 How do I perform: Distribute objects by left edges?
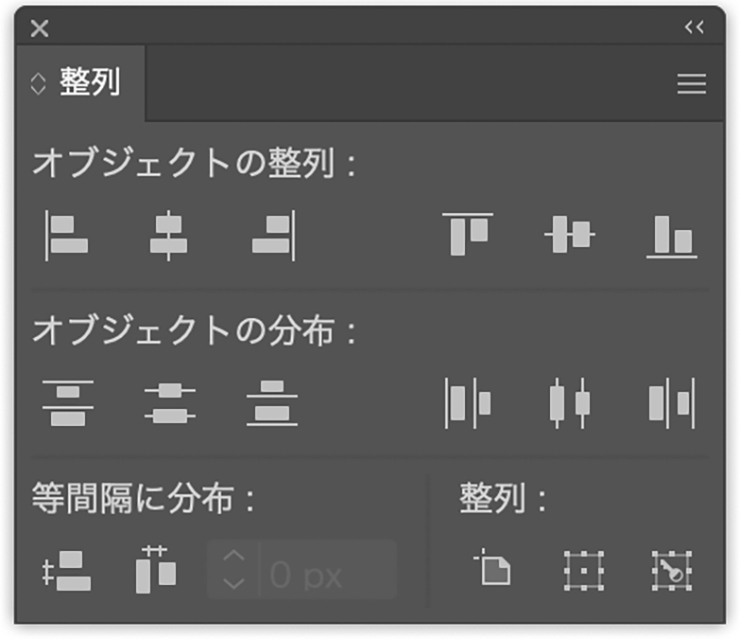(468, 403)
